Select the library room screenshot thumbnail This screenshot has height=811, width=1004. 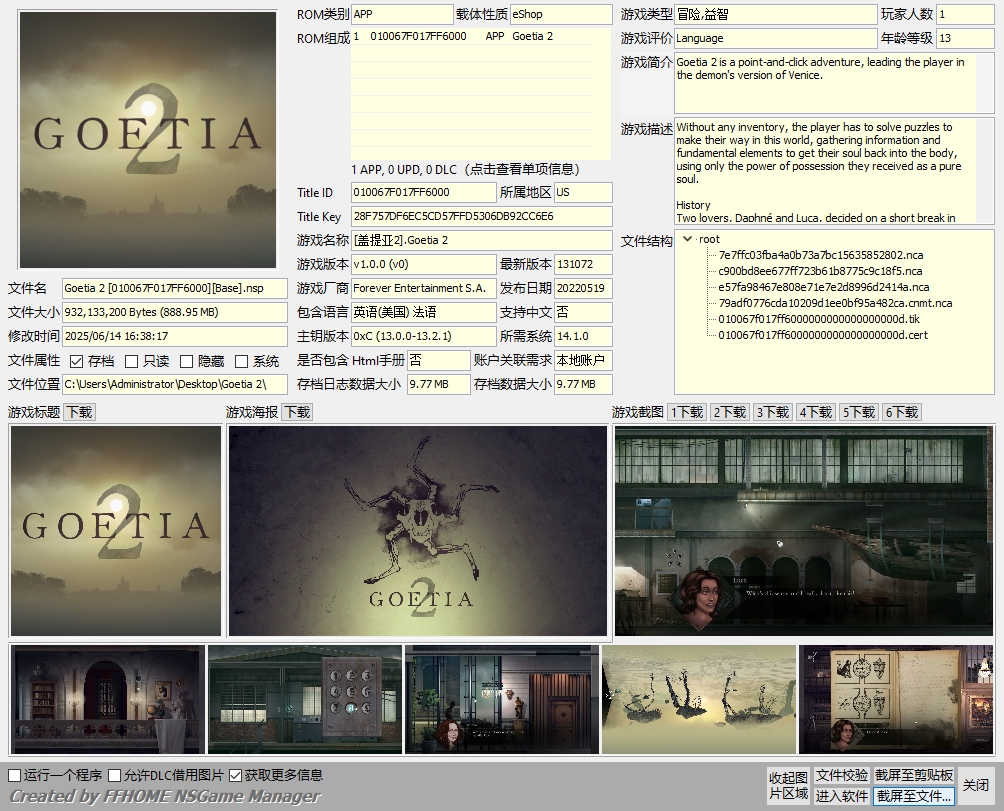(x=108, y=699)
